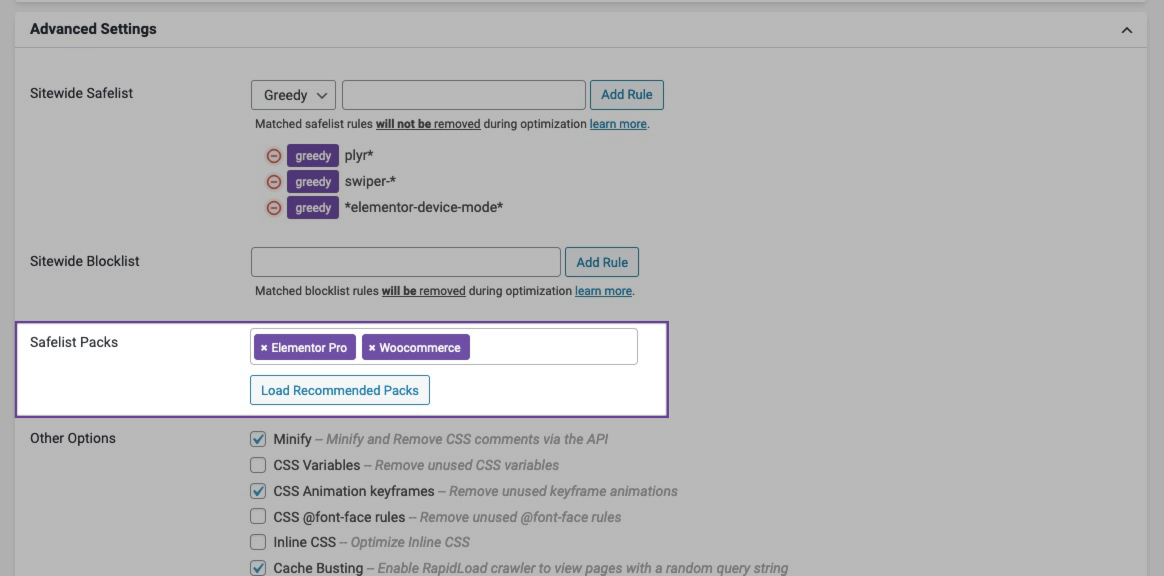Turn off Cache Busting checkbox
The width and height of the screenshot is (1164, 576).
[258, 568]
